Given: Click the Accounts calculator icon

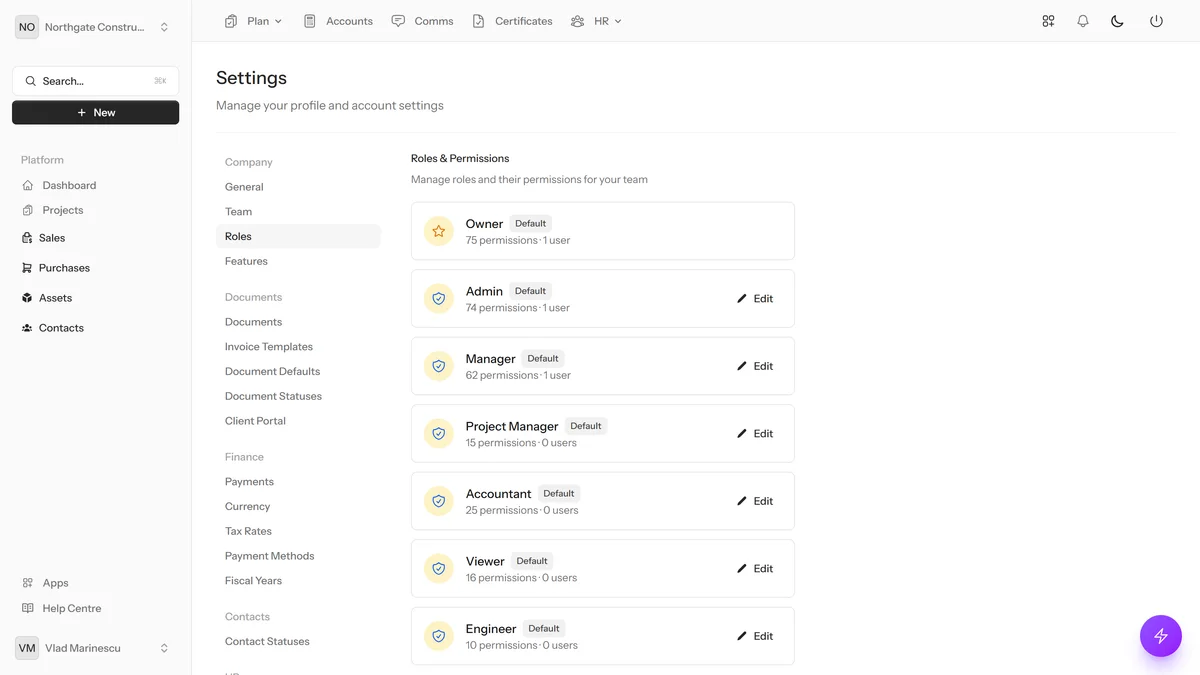Looking at the screenshot, I should point(310,21).
